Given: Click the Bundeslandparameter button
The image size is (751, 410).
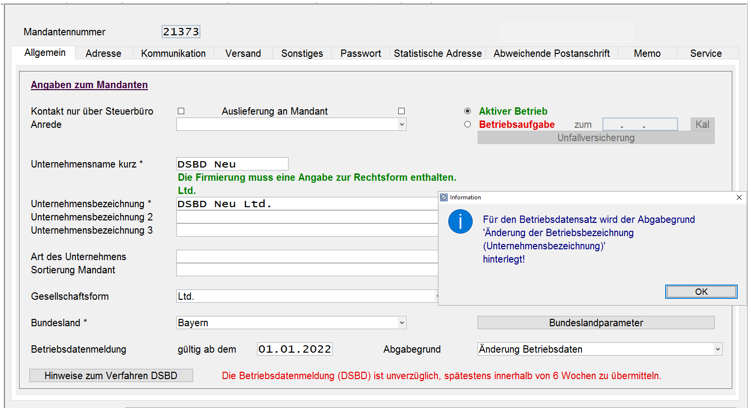Looking at the screenshot, I should (x=595, y=323).
